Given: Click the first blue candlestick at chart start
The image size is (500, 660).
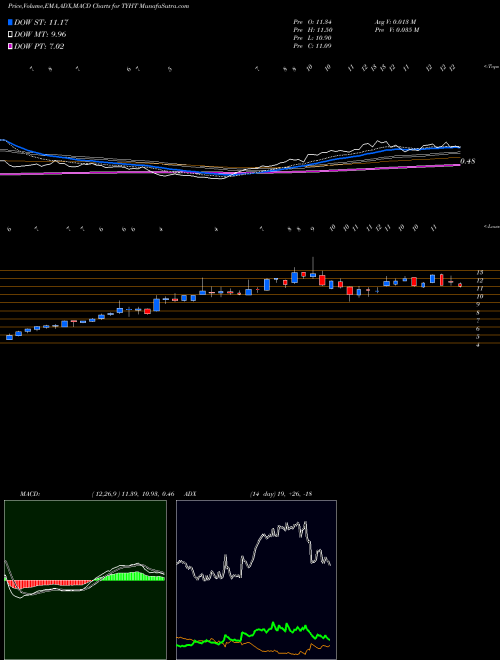Looking at the screenshot, I should 9,337.
